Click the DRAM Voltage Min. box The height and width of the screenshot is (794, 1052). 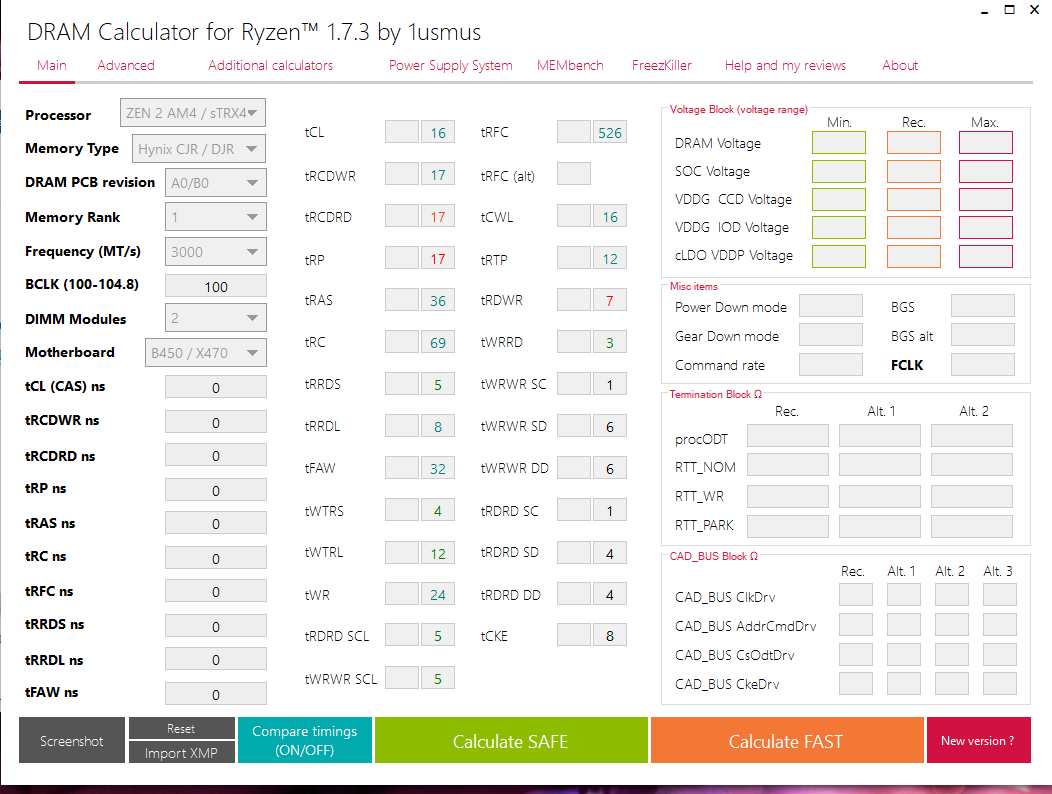pyautogui.click(x=839, y=142)
